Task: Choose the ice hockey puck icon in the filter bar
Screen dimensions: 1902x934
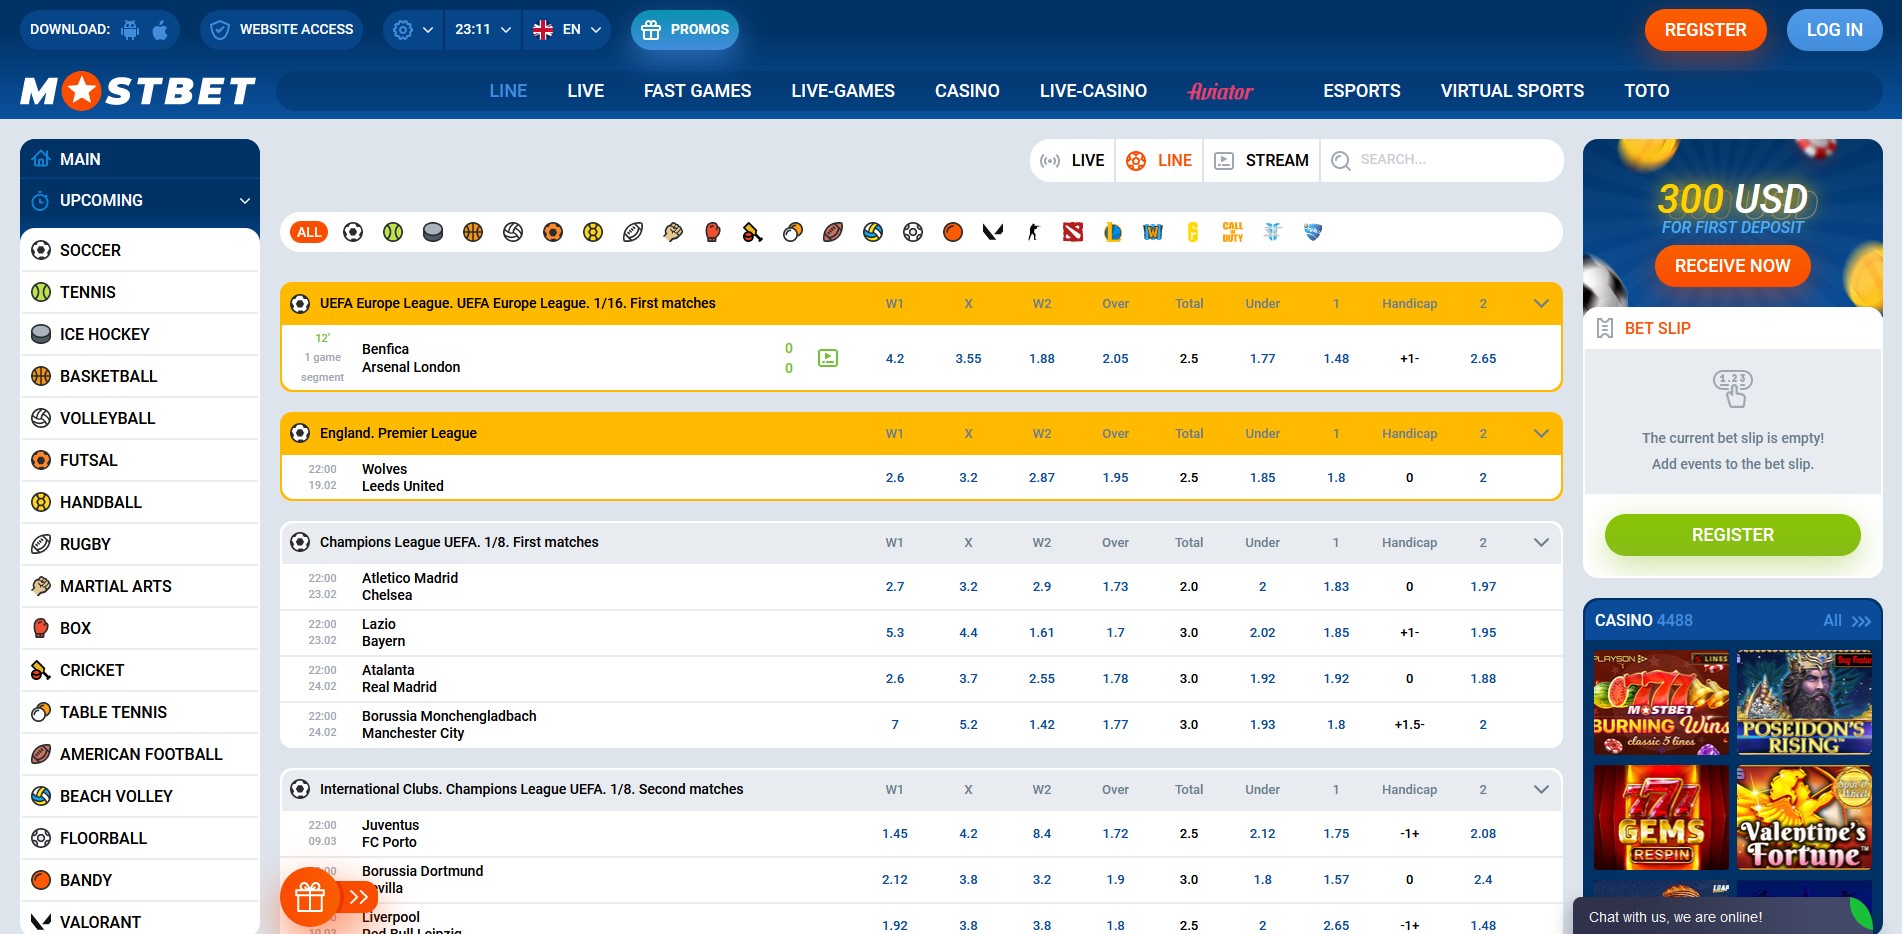Action: click(433, 232)
